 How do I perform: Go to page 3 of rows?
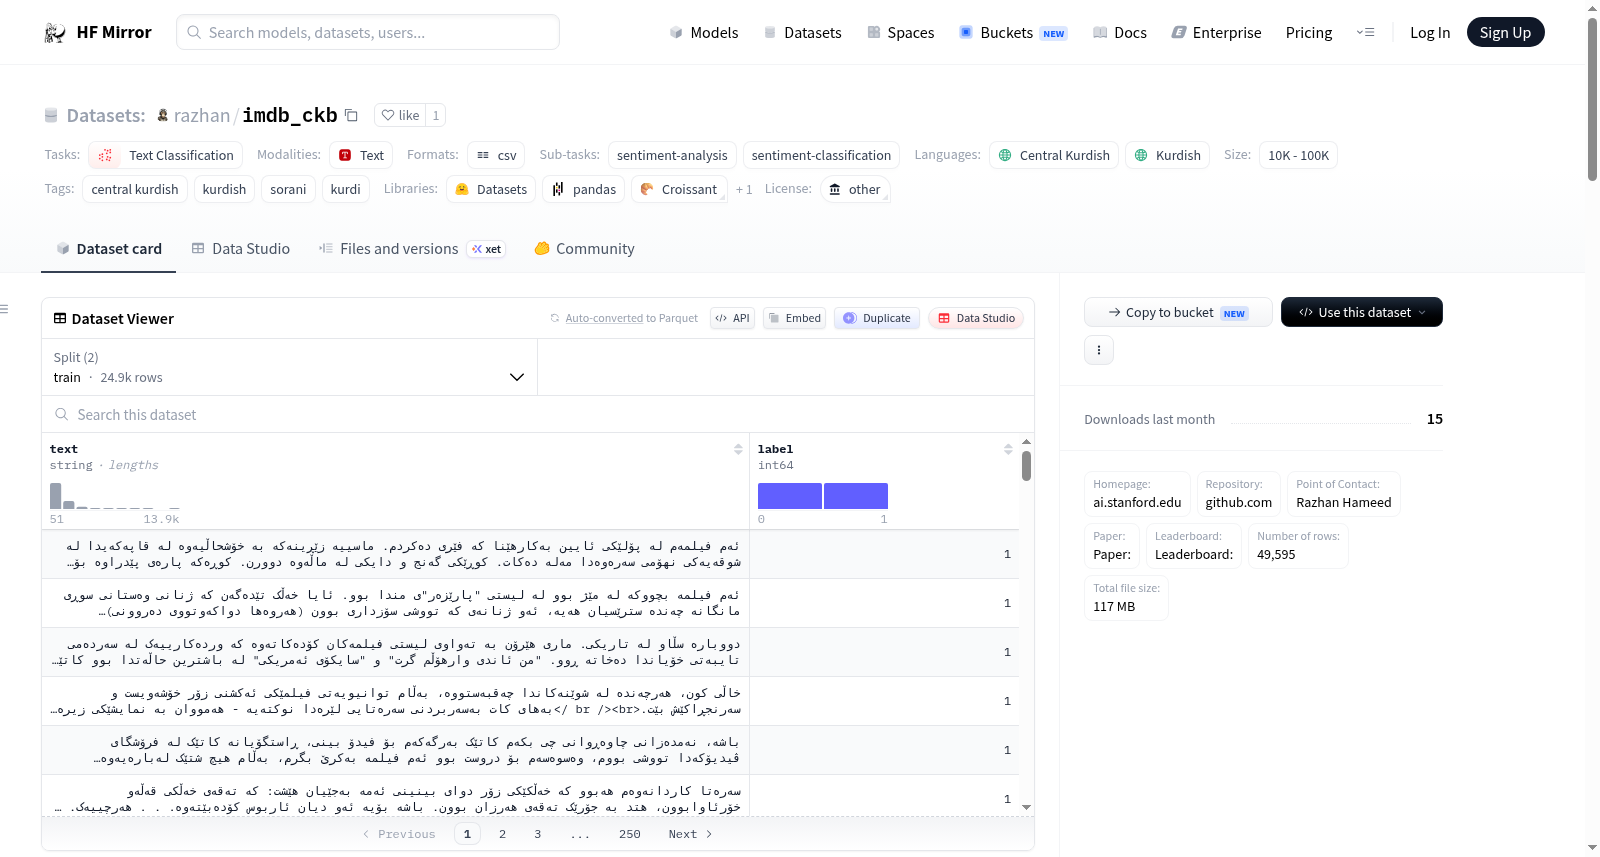tap(537, 834)
